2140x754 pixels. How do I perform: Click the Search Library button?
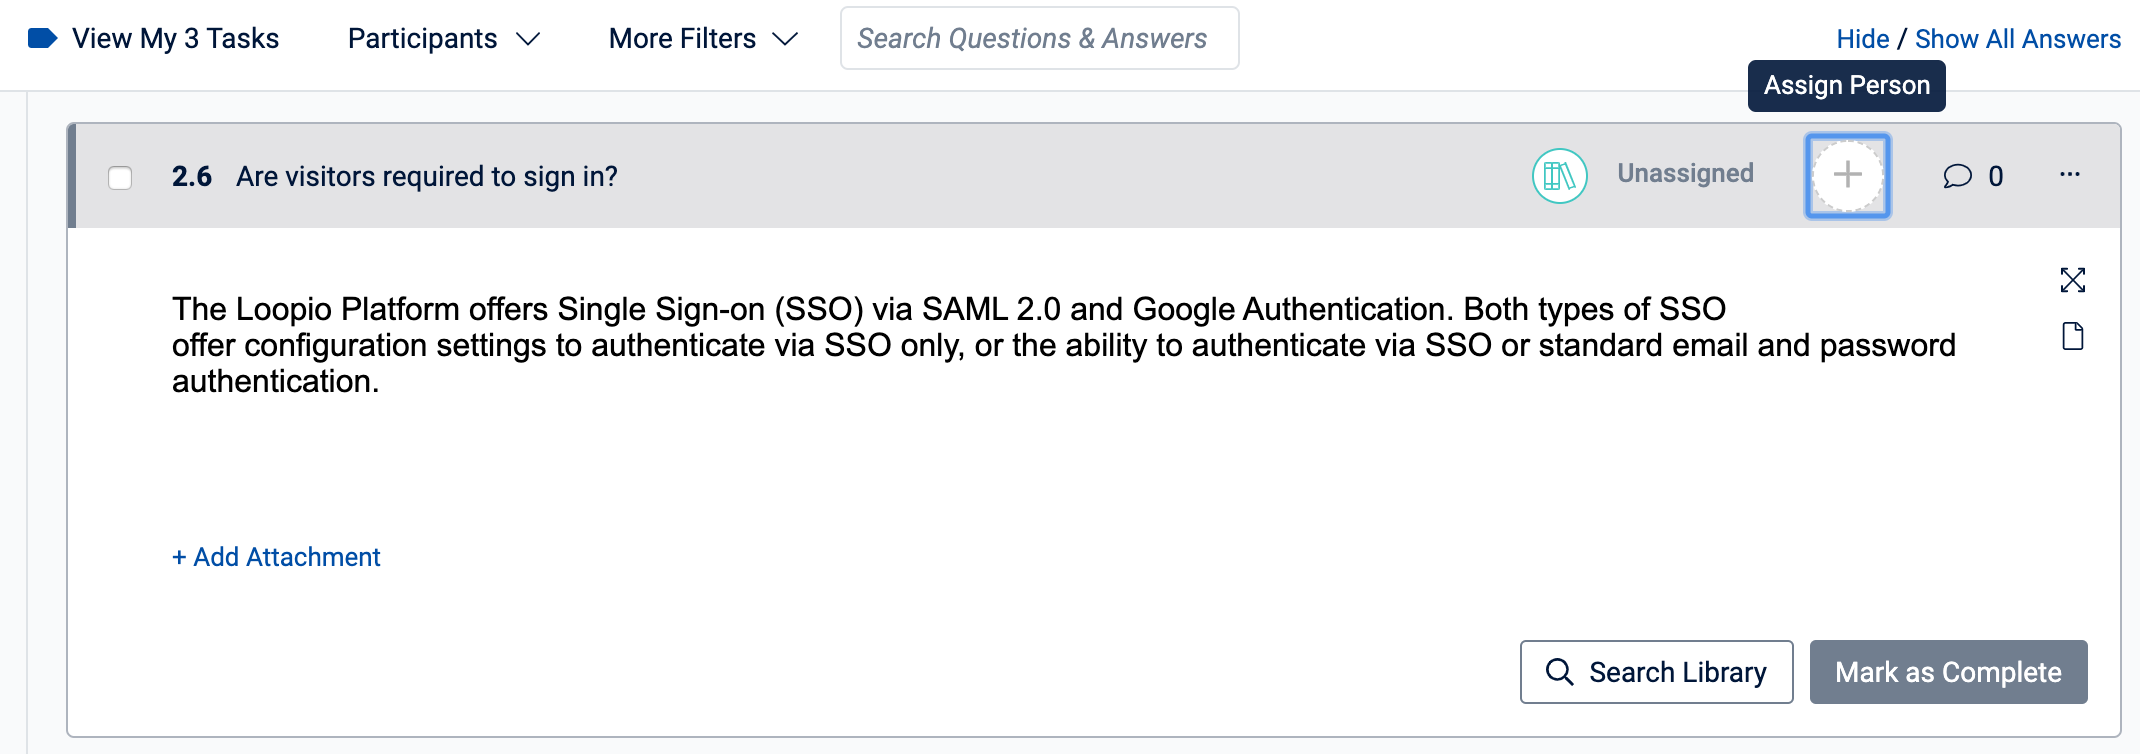point(1656,672)
